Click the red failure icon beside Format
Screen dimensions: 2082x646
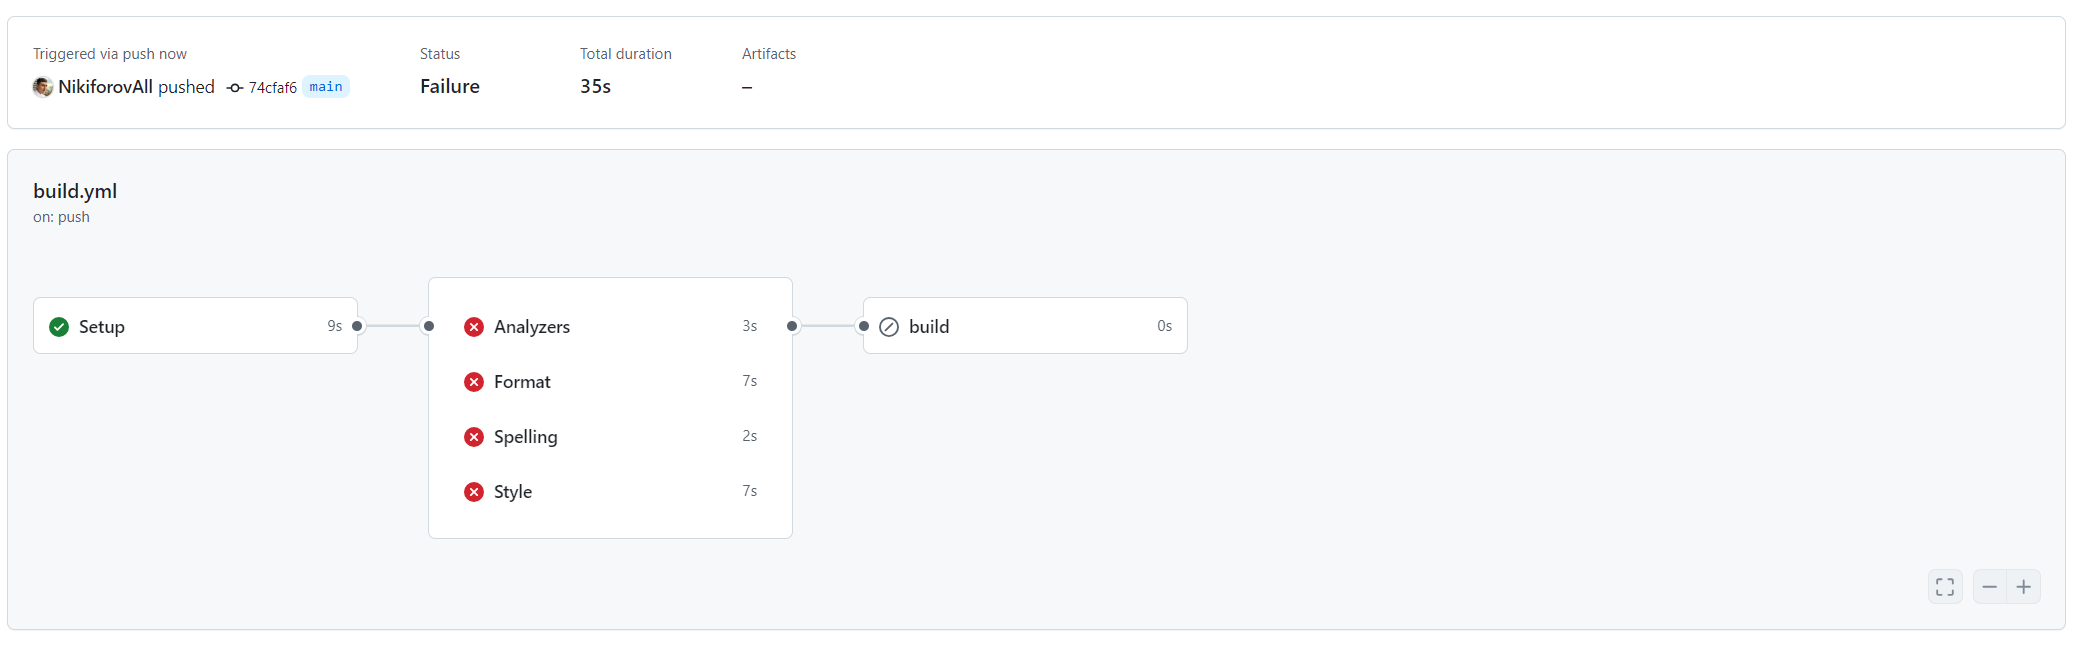tap(474, 382)
